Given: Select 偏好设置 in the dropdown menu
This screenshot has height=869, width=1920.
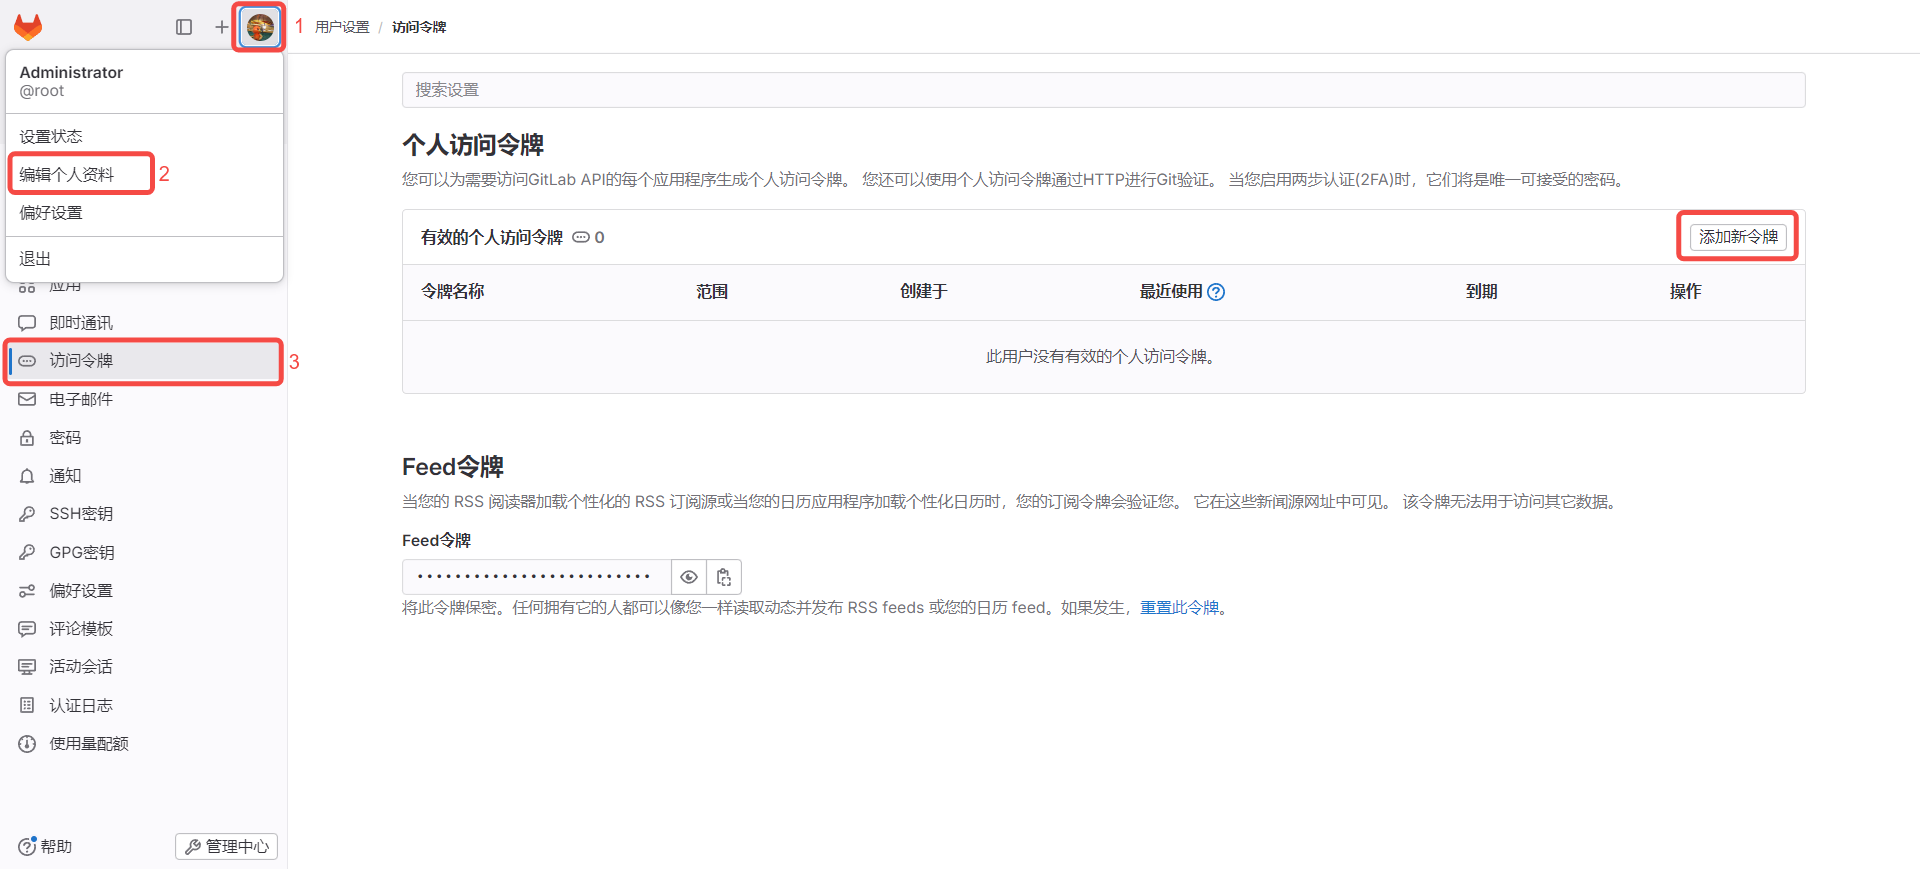Looking at the screenshot, I should point(51,213).
